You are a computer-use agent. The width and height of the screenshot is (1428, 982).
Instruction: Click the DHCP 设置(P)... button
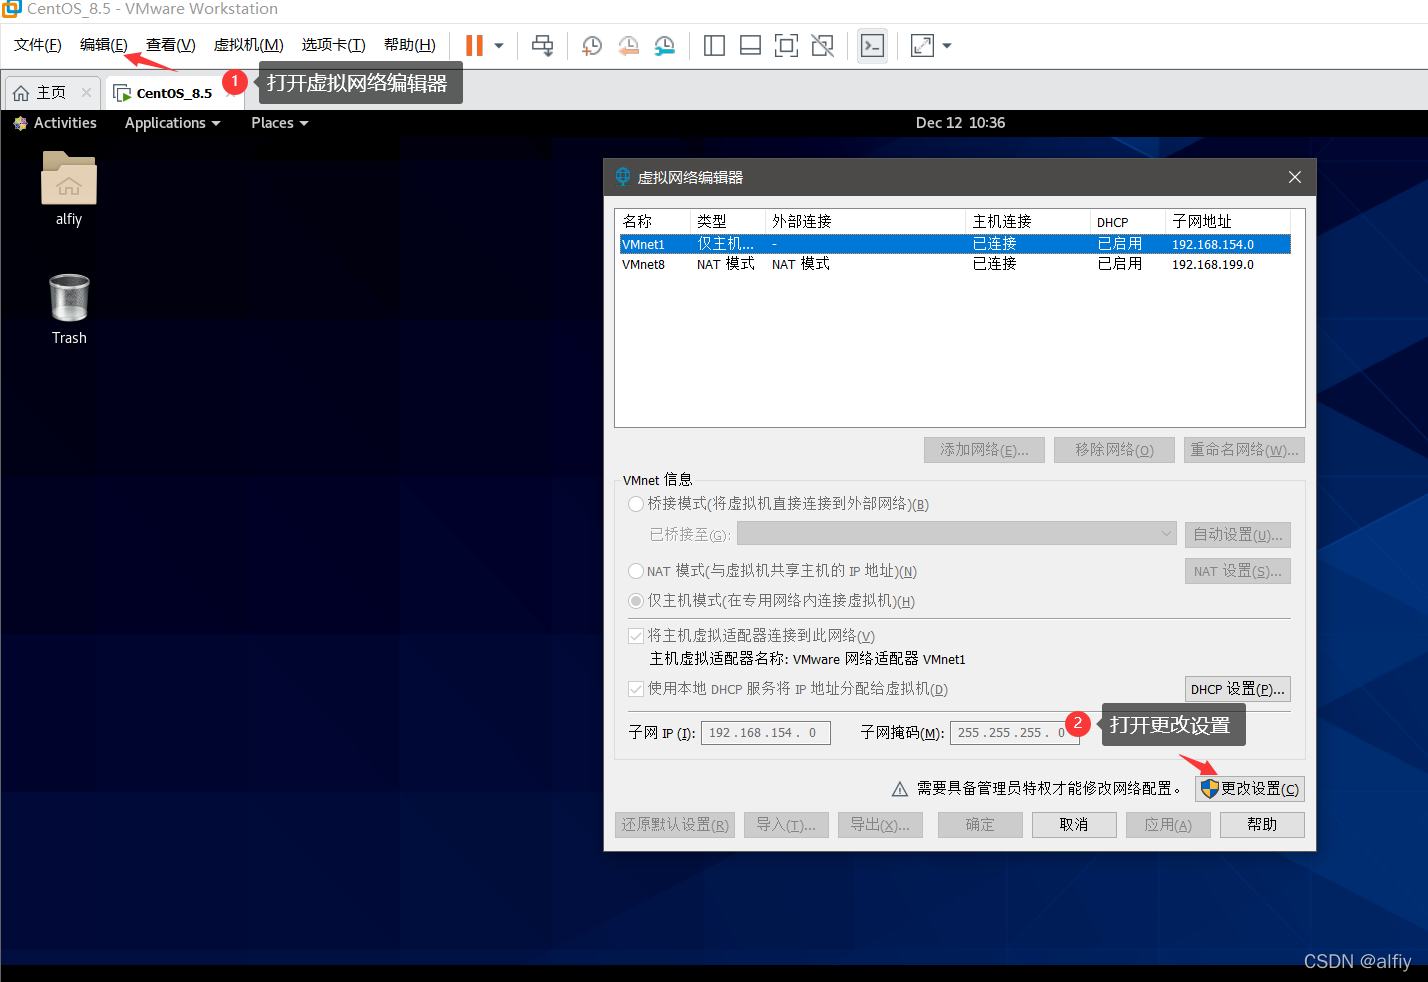(1238, 689)
